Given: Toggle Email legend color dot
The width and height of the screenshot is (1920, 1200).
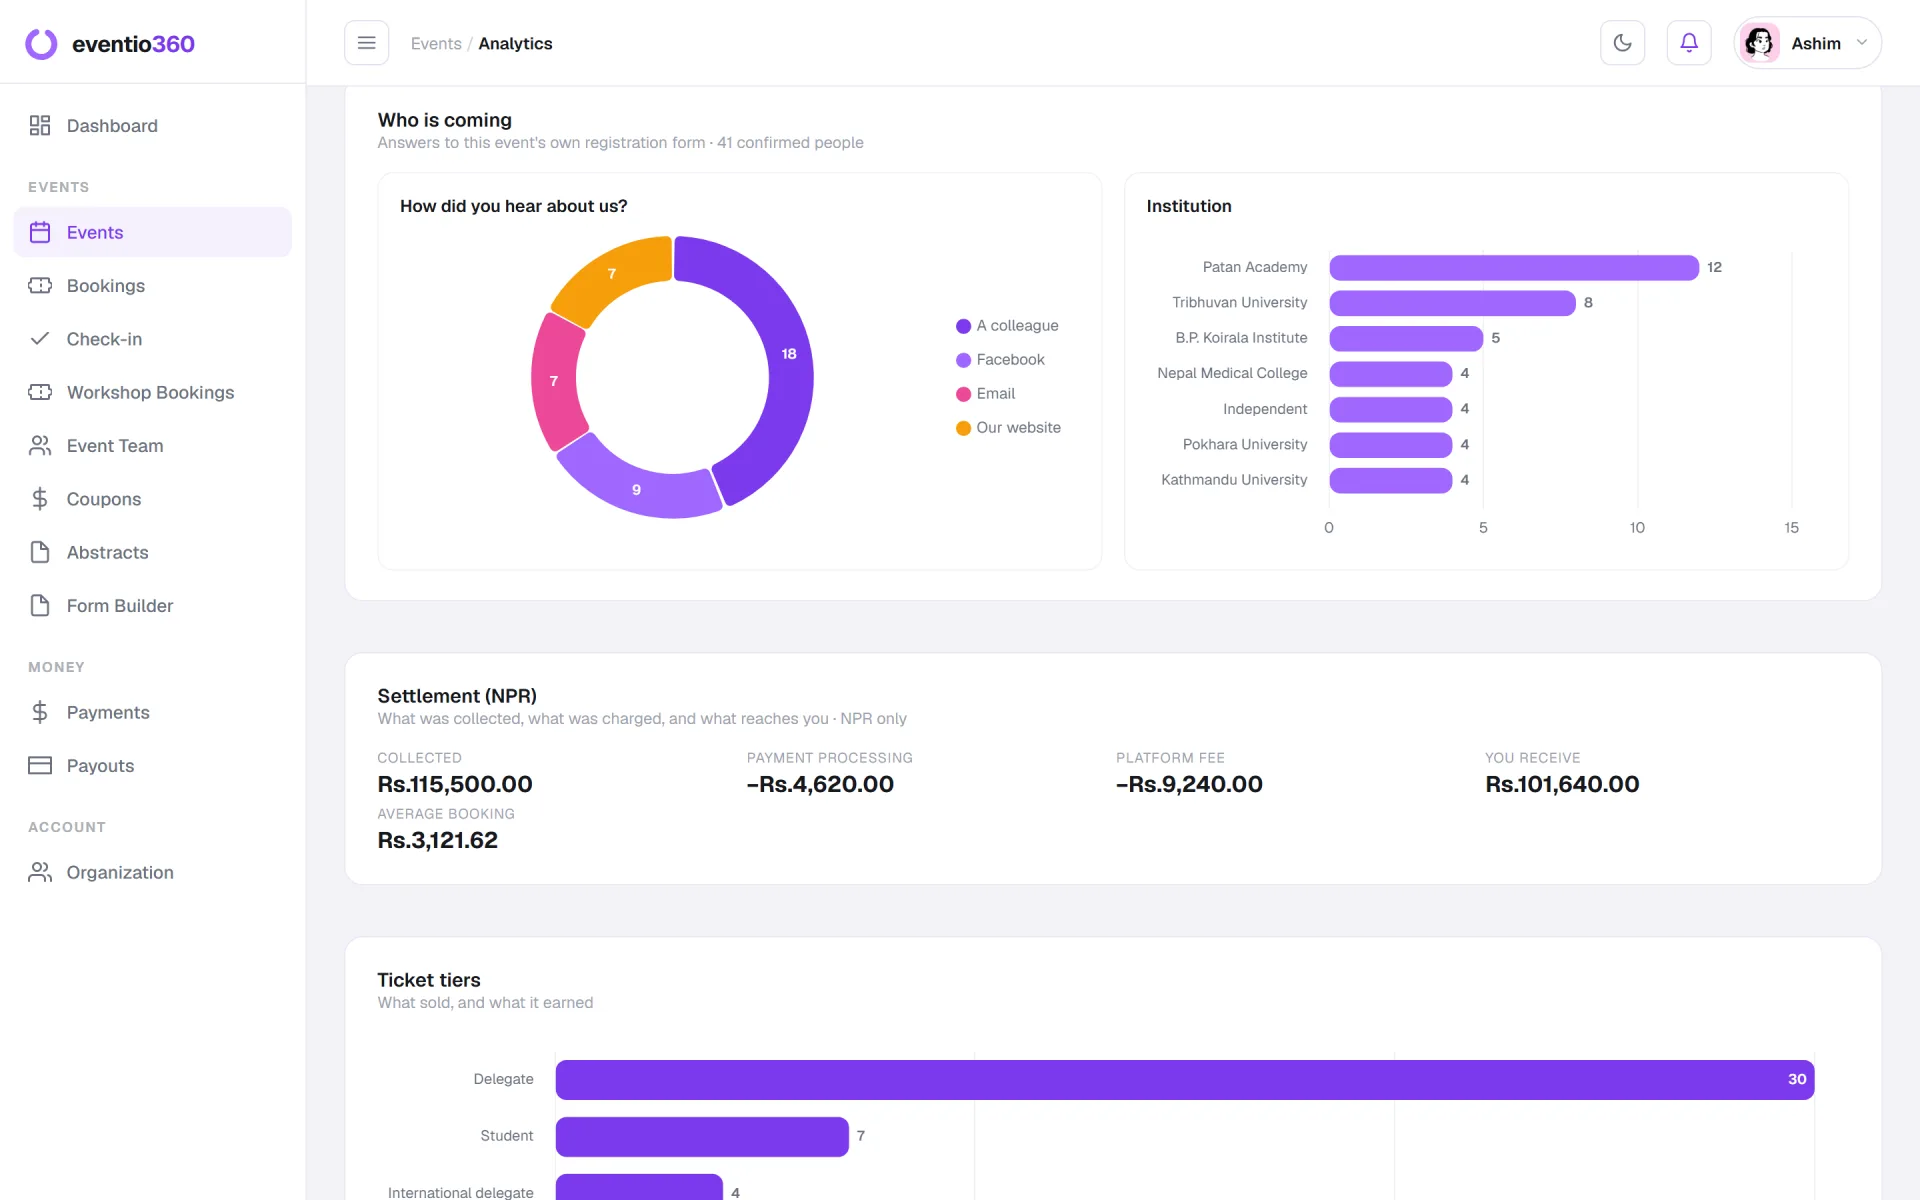Looking at the screenshot, I should (963, 394).
